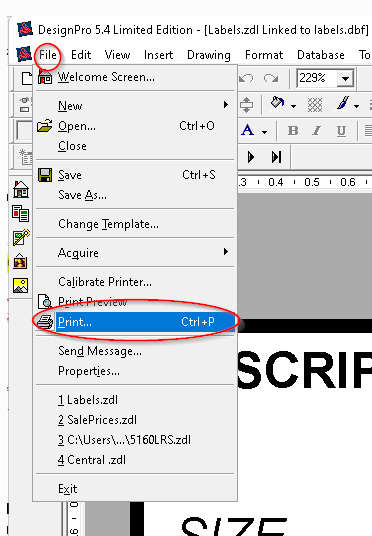372x536 pixels.
Task: Select Print Preview menu entry
Action: [x=135, y=302]
